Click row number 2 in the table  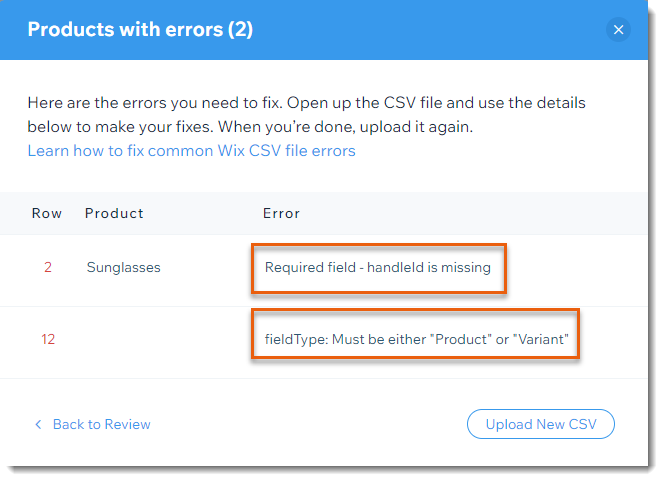point(48,267)
